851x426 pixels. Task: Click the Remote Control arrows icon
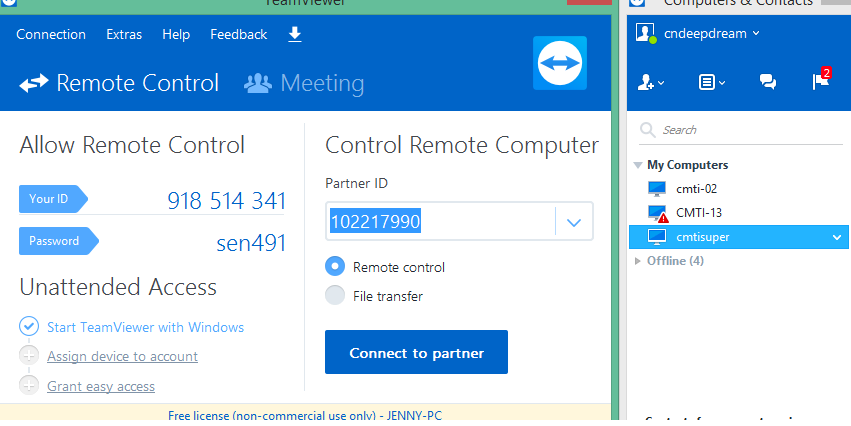tap(34, 84)
